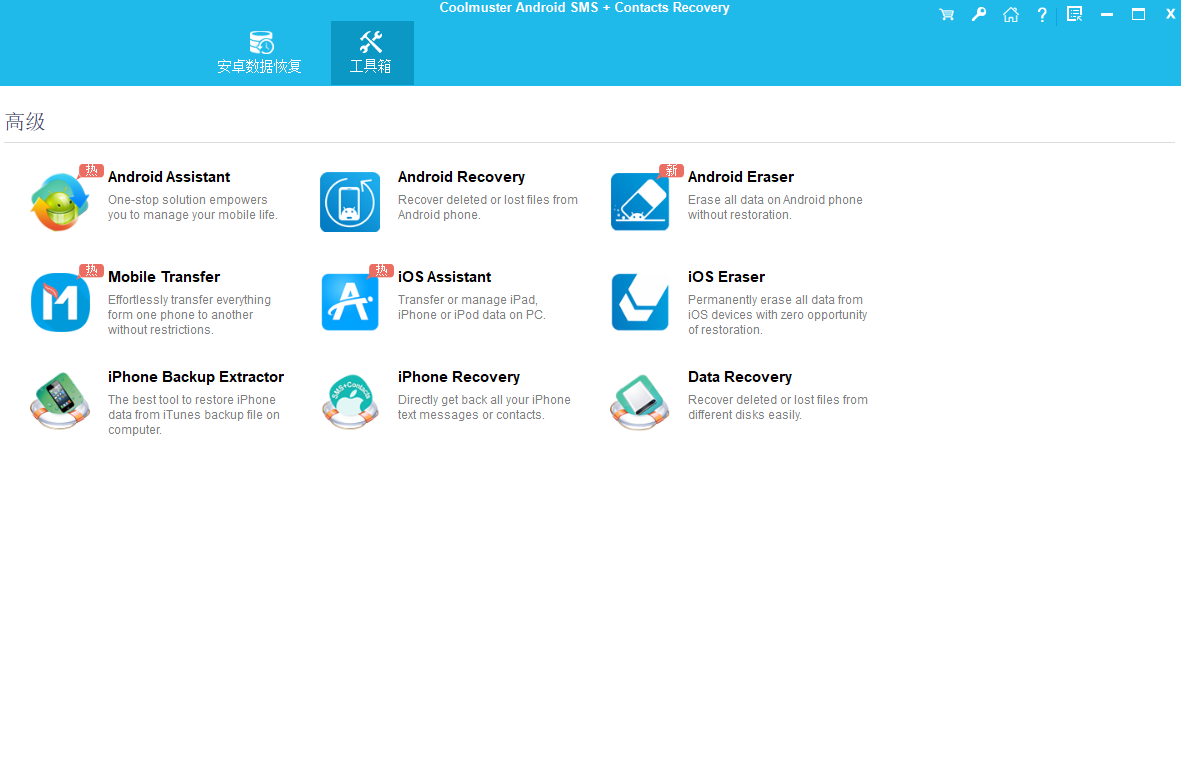Open the Android Recovery icon
This screenshot has height=757, width=1181.
tap(350, 202)
